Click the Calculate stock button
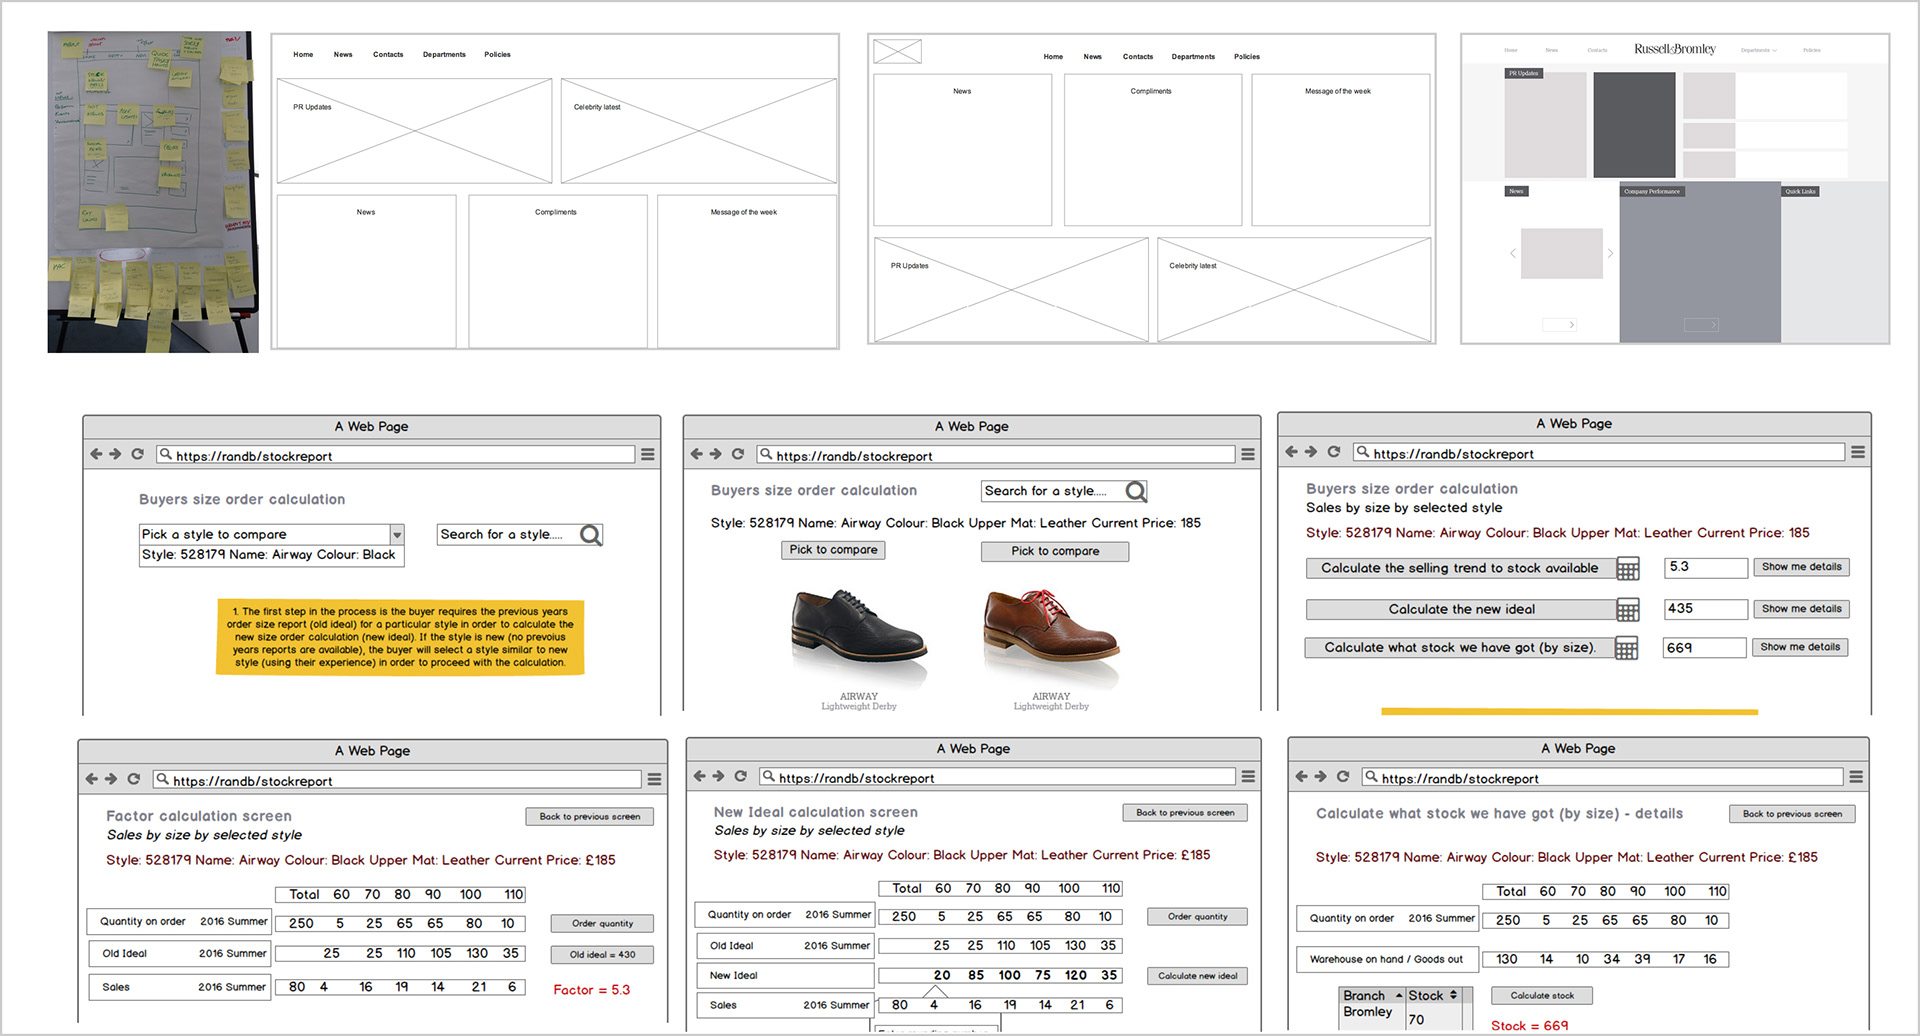Screen dimensions: 1920x1036 (1542, 996)
